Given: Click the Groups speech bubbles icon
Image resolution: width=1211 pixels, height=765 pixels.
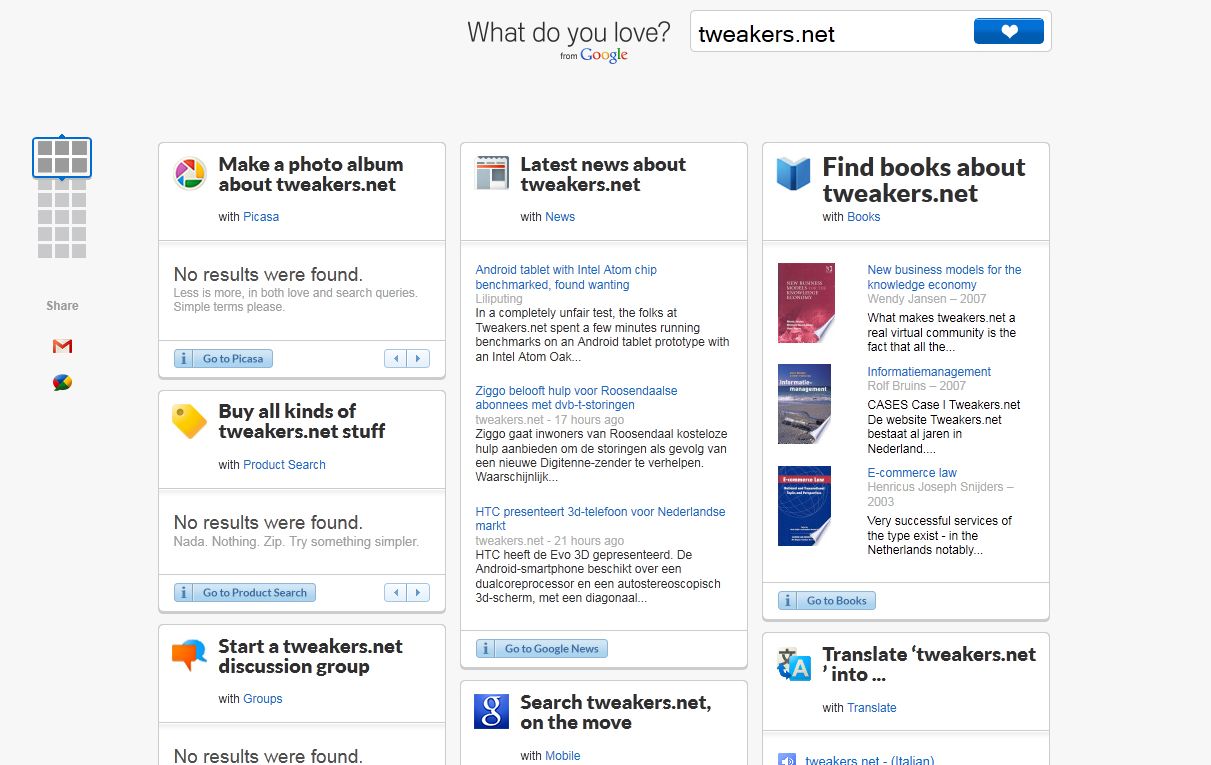Looking at the screenshot, I should point(189,655).
